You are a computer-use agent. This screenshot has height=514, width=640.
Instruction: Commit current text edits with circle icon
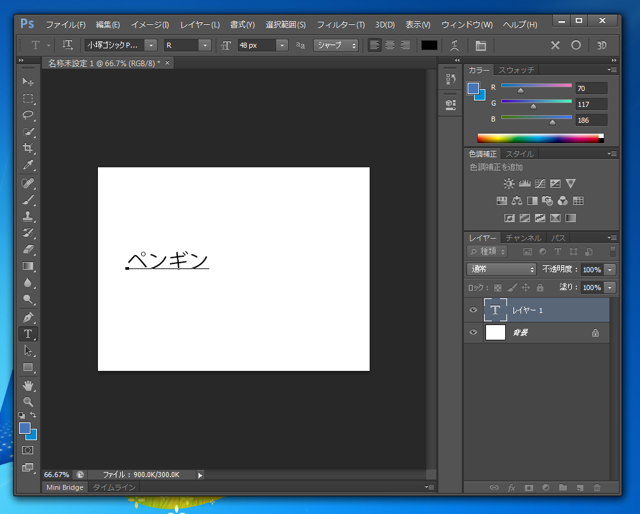[576, 45]
